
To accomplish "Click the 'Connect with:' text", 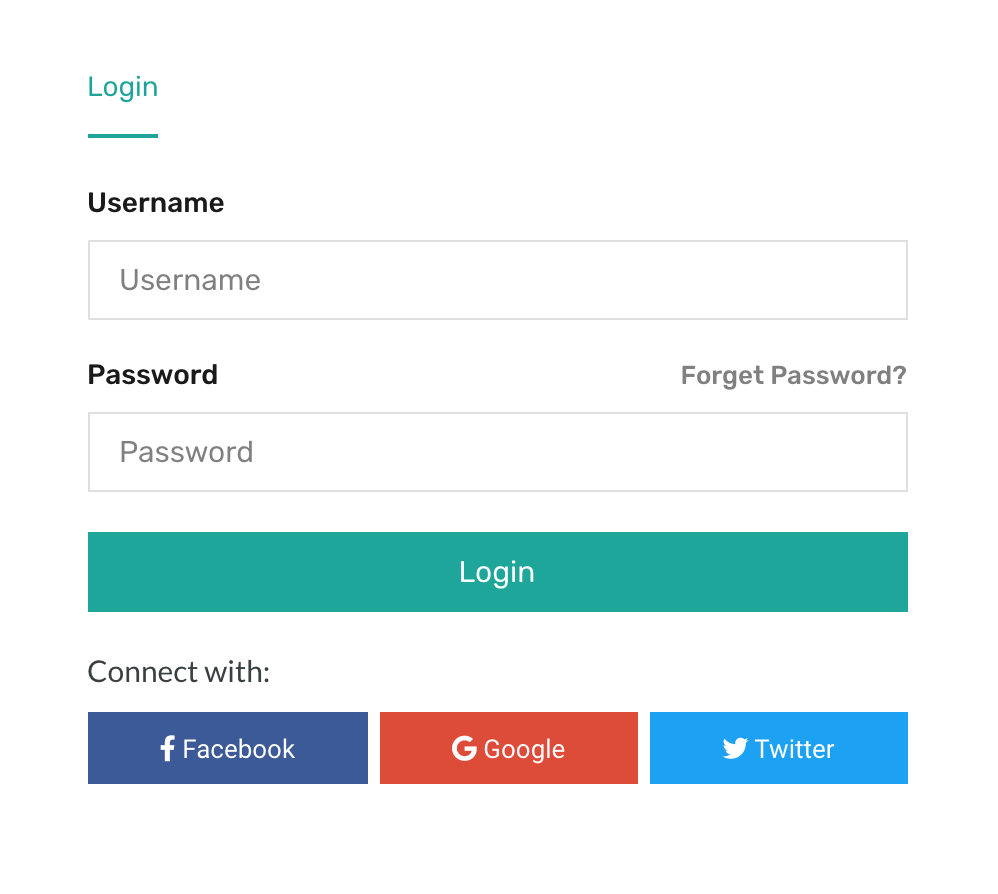I will click(x=179, y=672).
